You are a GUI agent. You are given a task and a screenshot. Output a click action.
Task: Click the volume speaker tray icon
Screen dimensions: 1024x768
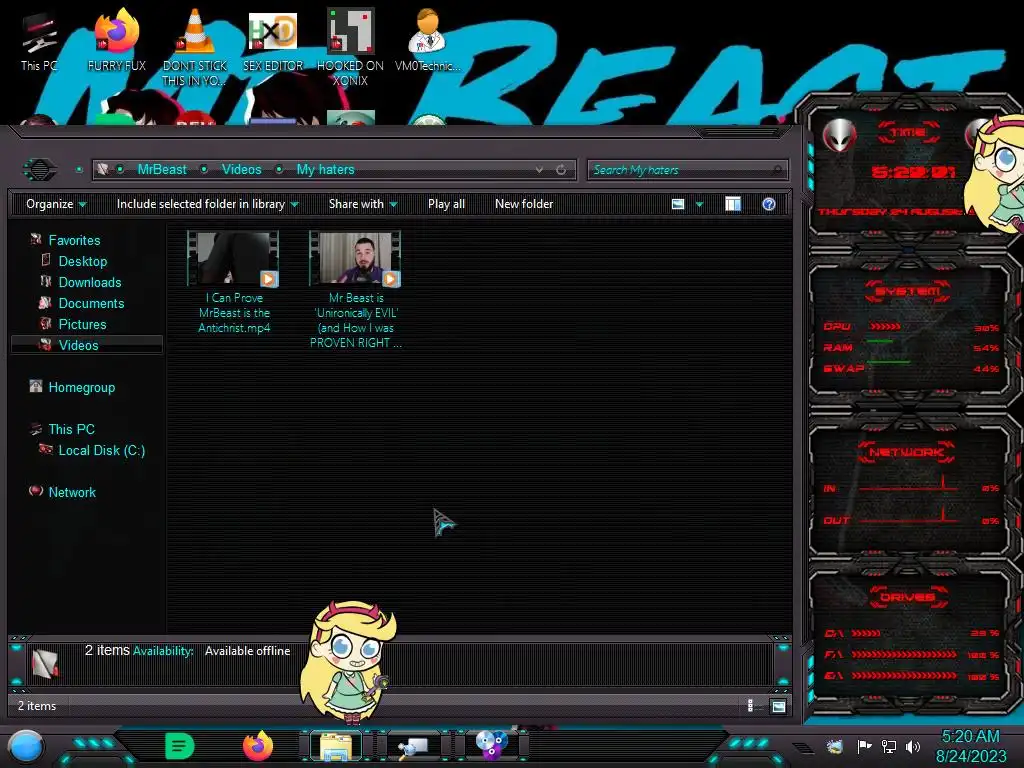(x=912, y=746)
